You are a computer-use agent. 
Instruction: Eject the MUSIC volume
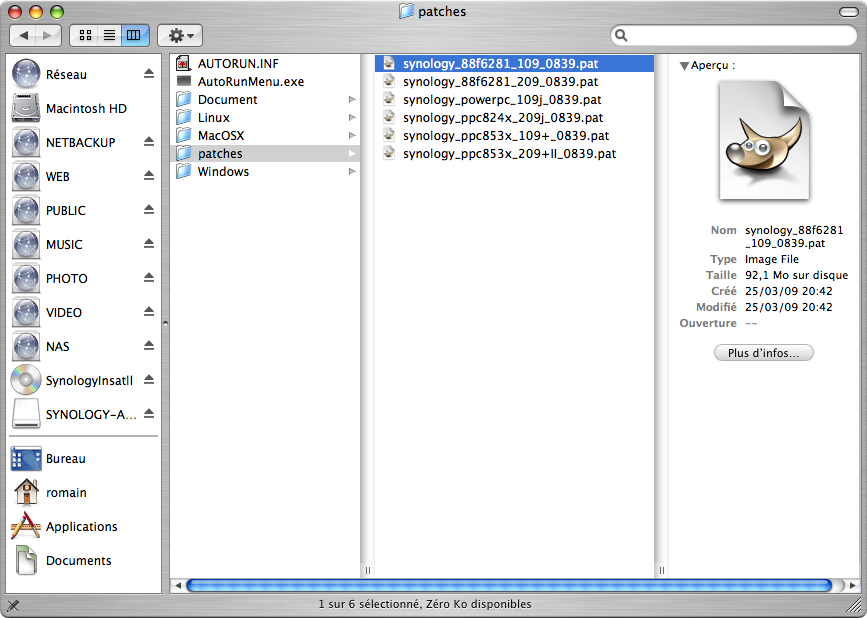click(x=149, y=244)
